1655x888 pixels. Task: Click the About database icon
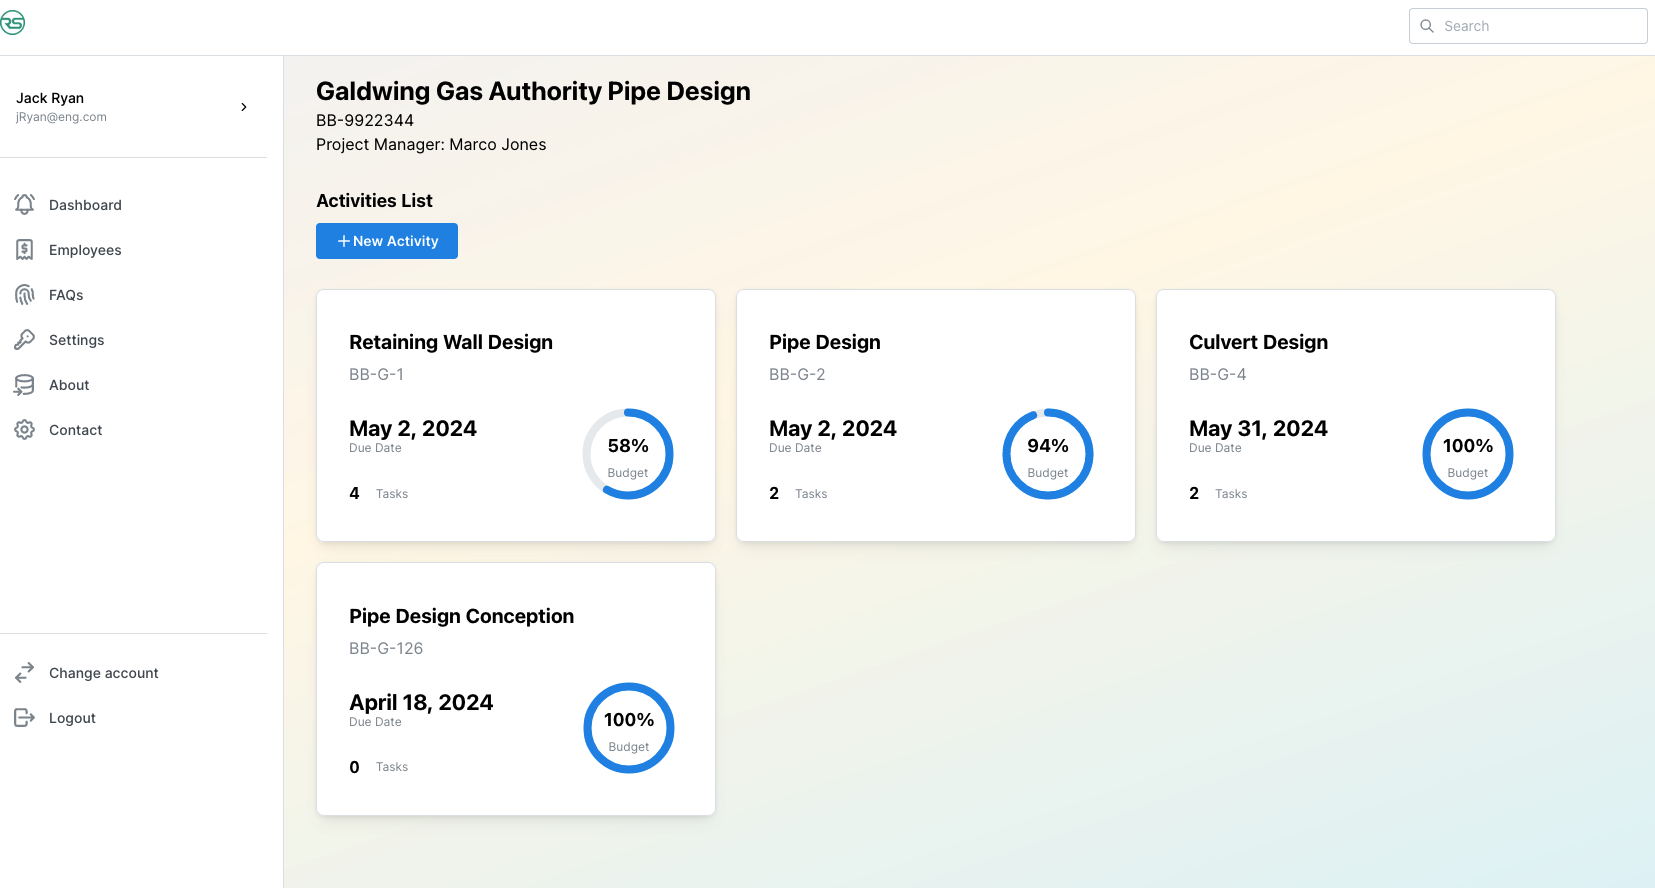tap(25, 384)
